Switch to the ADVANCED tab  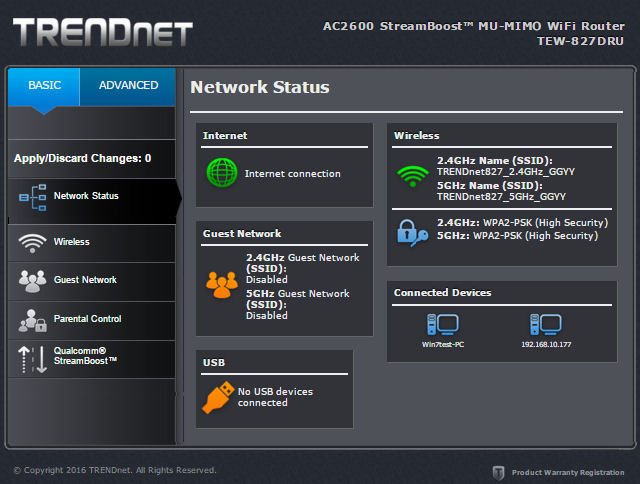(x=128, y=87)
